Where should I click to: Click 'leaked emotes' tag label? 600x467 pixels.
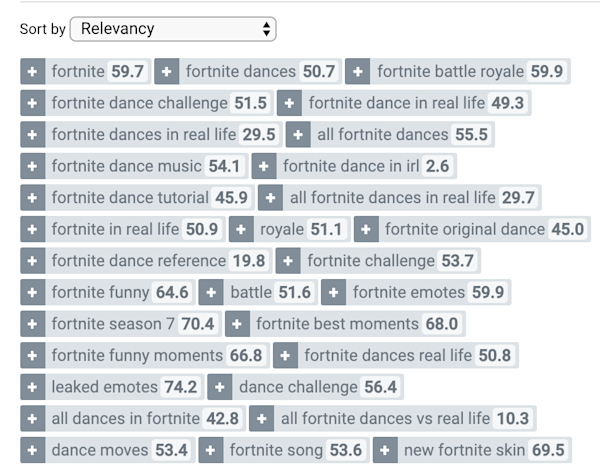104,387
